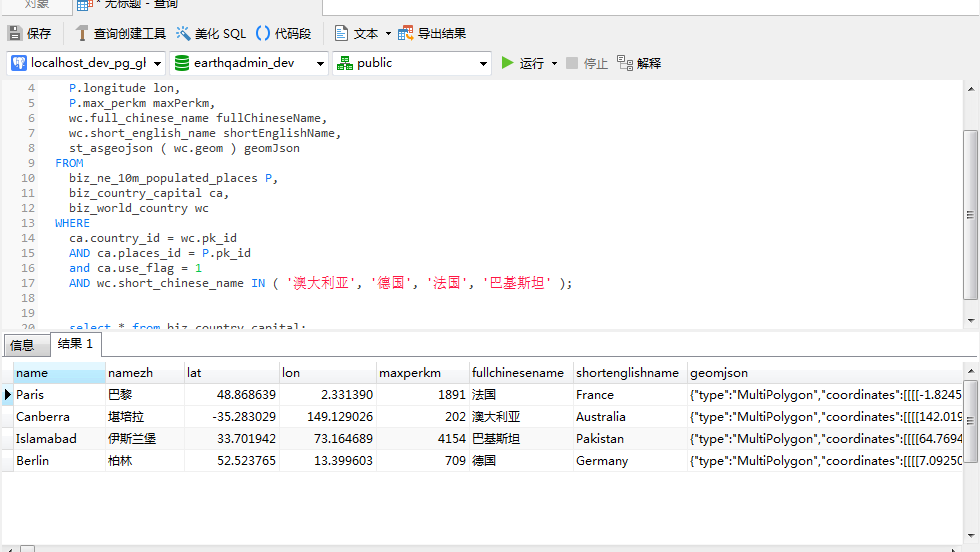Click the geomjson column header
Screen dimensions: 980x552
pos(825,373)
